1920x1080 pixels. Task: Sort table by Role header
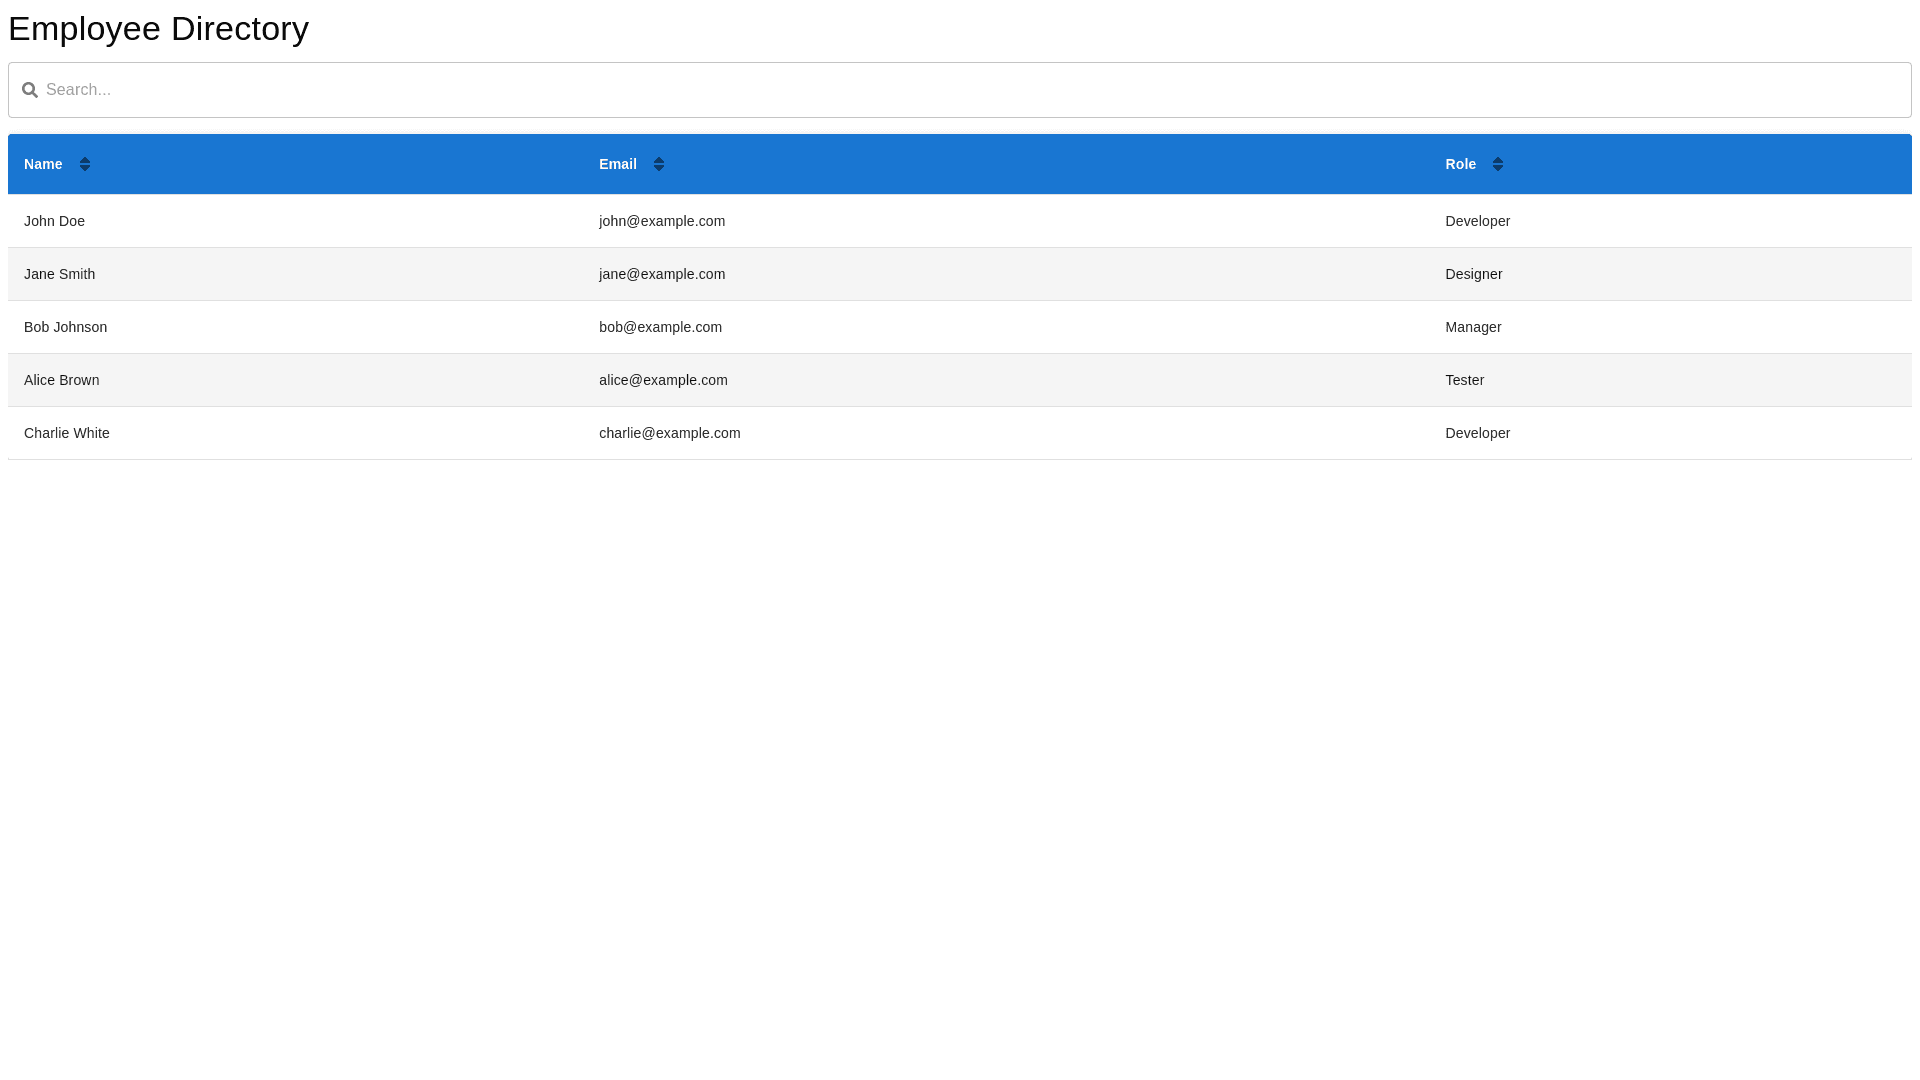click(1460, 164)
